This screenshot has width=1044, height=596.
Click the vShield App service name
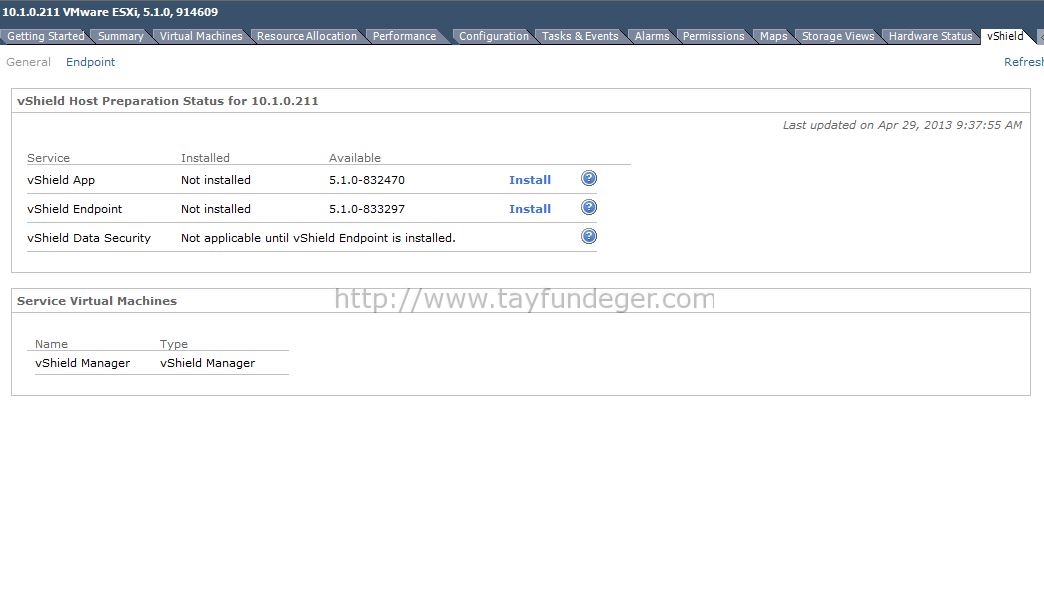pyautogui.click(x=61, y=180)
